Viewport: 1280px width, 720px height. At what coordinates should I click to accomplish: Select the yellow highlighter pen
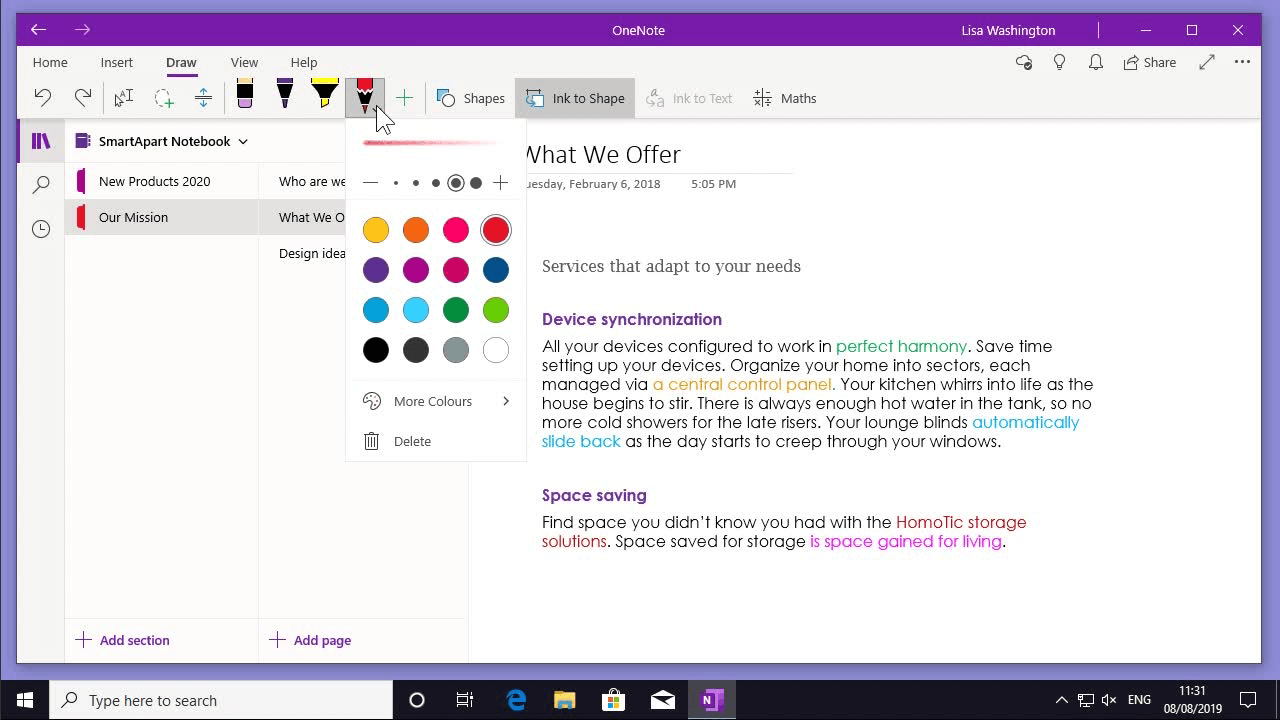pyautogui.click(x=324, y=95)
